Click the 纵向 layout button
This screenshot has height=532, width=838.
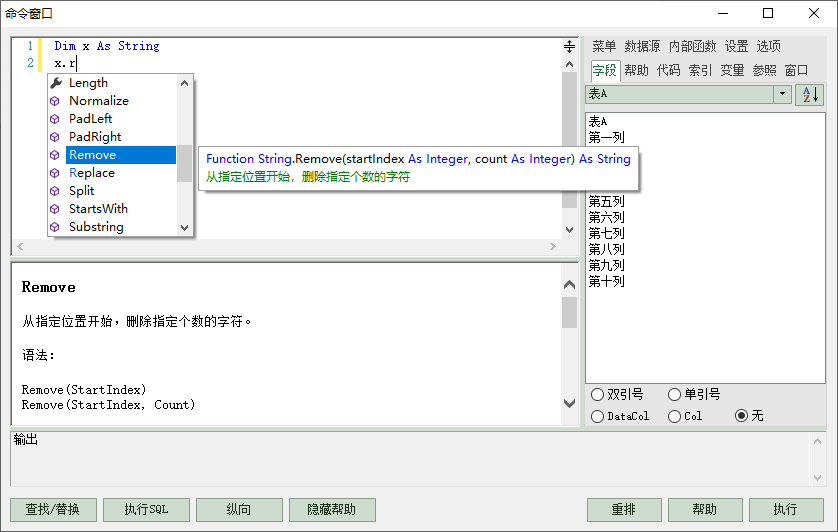[239, 510]
